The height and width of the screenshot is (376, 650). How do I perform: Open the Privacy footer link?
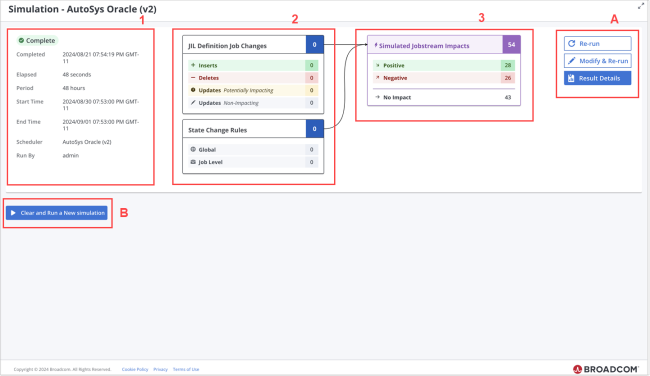(x=160, y=369)
